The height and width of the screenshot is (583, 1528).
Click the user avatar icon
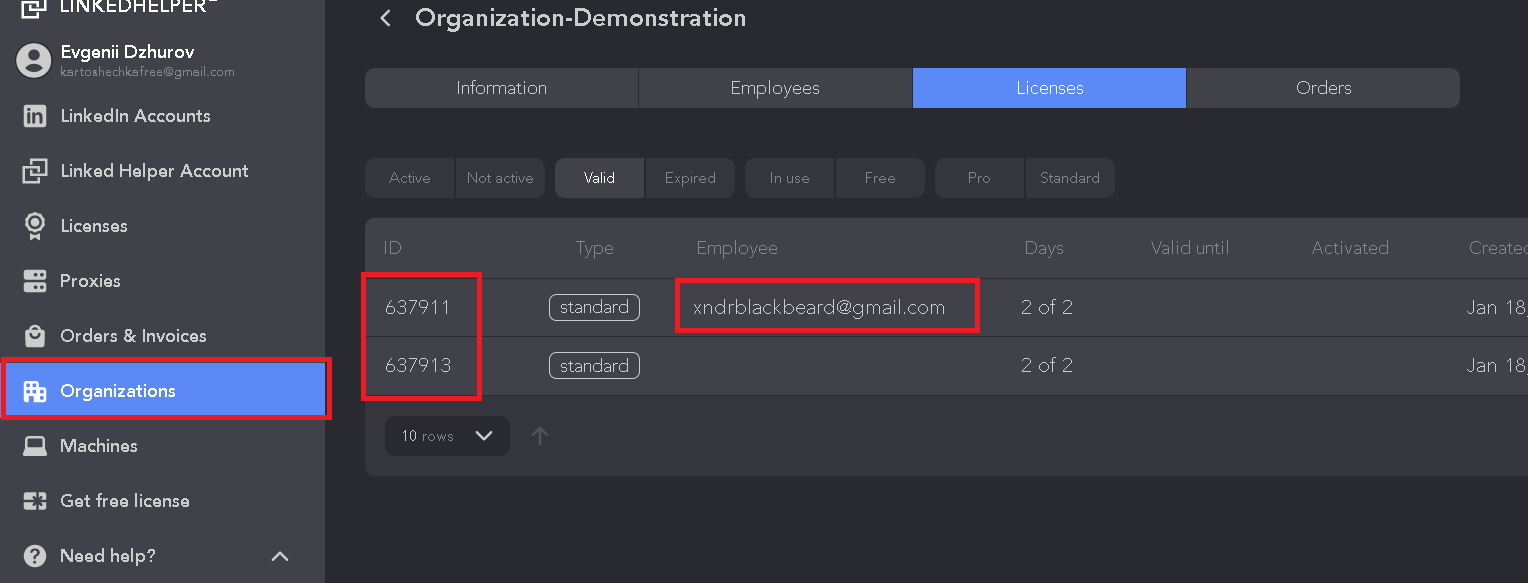click(33, 60)
